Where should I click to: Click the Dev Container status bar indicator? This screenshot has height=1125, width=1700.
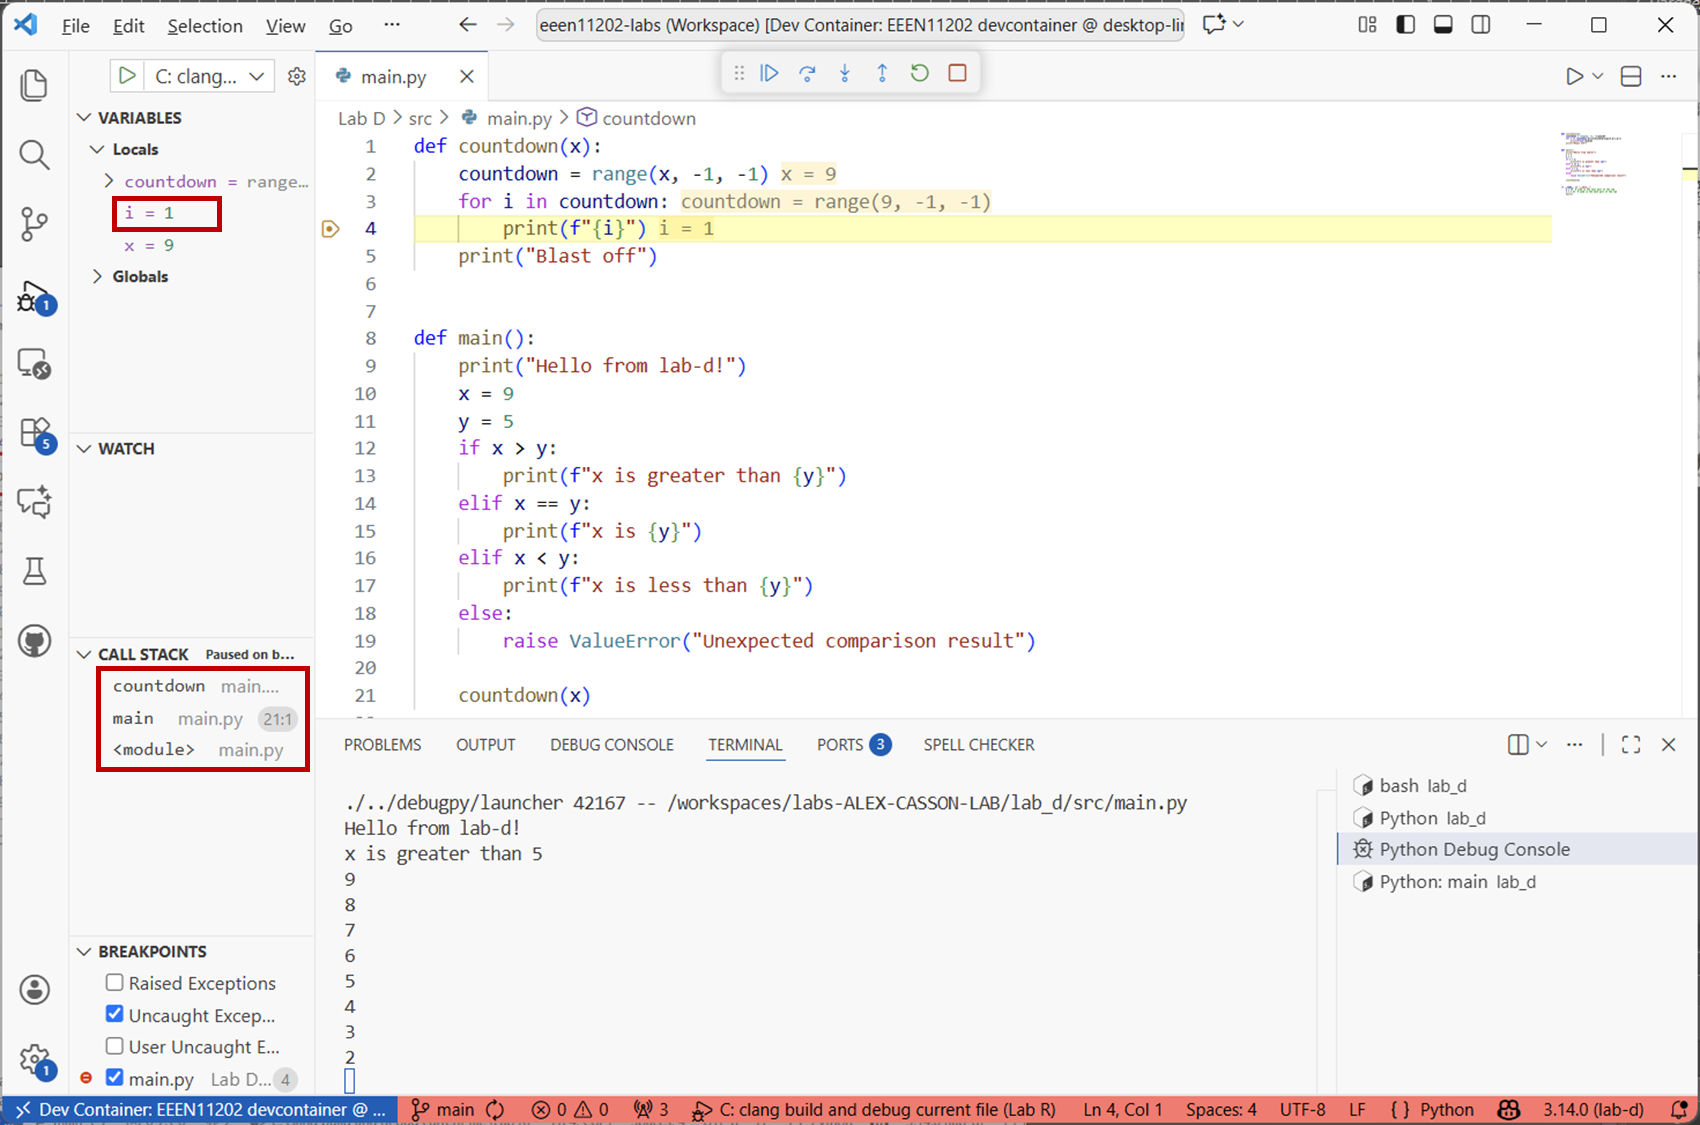click(200, 1110)
